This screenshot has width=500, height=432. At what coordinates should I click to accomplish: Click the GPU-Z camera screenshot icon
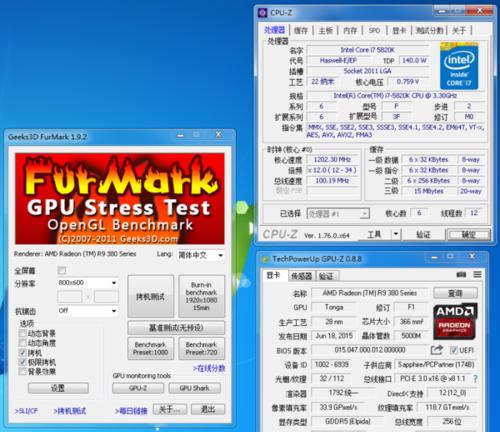[x=461, y=274]
